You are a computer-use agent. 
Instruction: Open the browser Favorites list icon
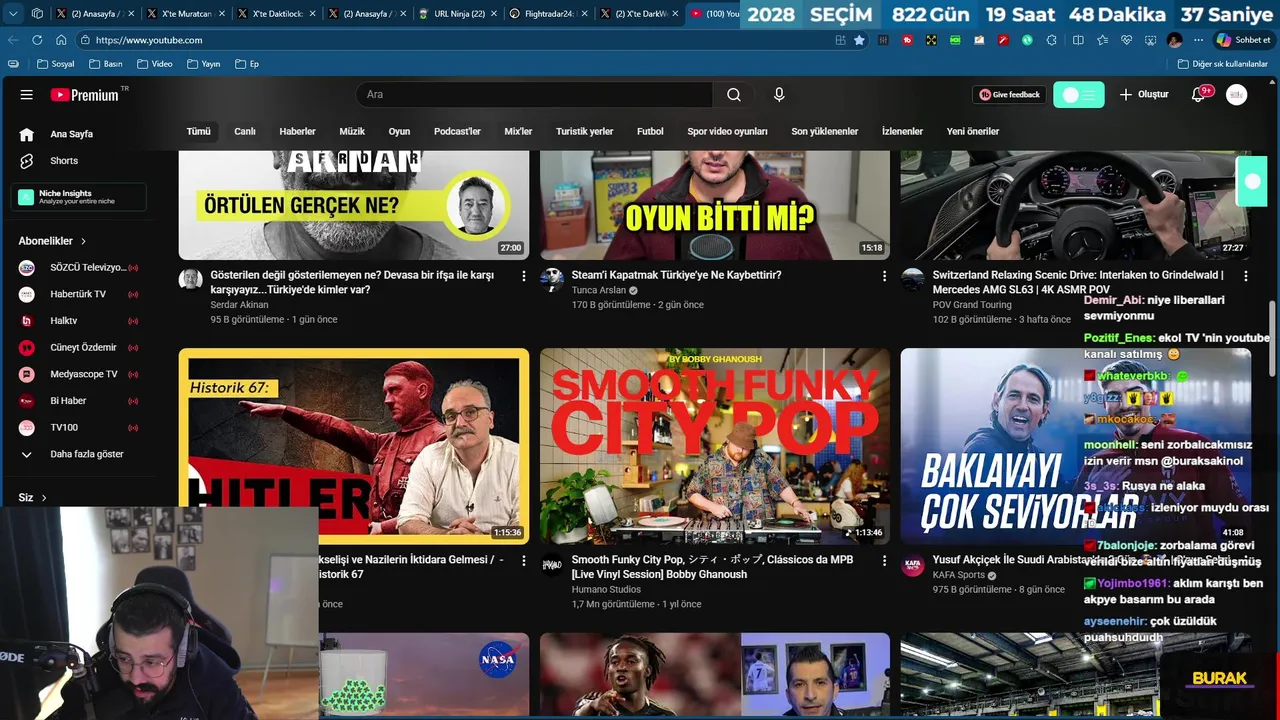(1102, 40)
